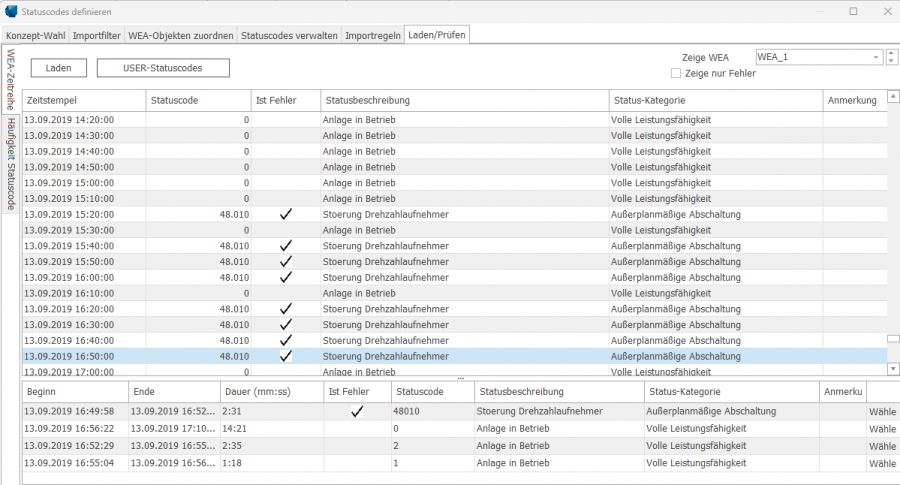Click Anmerkung header in upper table
The height and width of the screenshot is (485, 900).
855,100
